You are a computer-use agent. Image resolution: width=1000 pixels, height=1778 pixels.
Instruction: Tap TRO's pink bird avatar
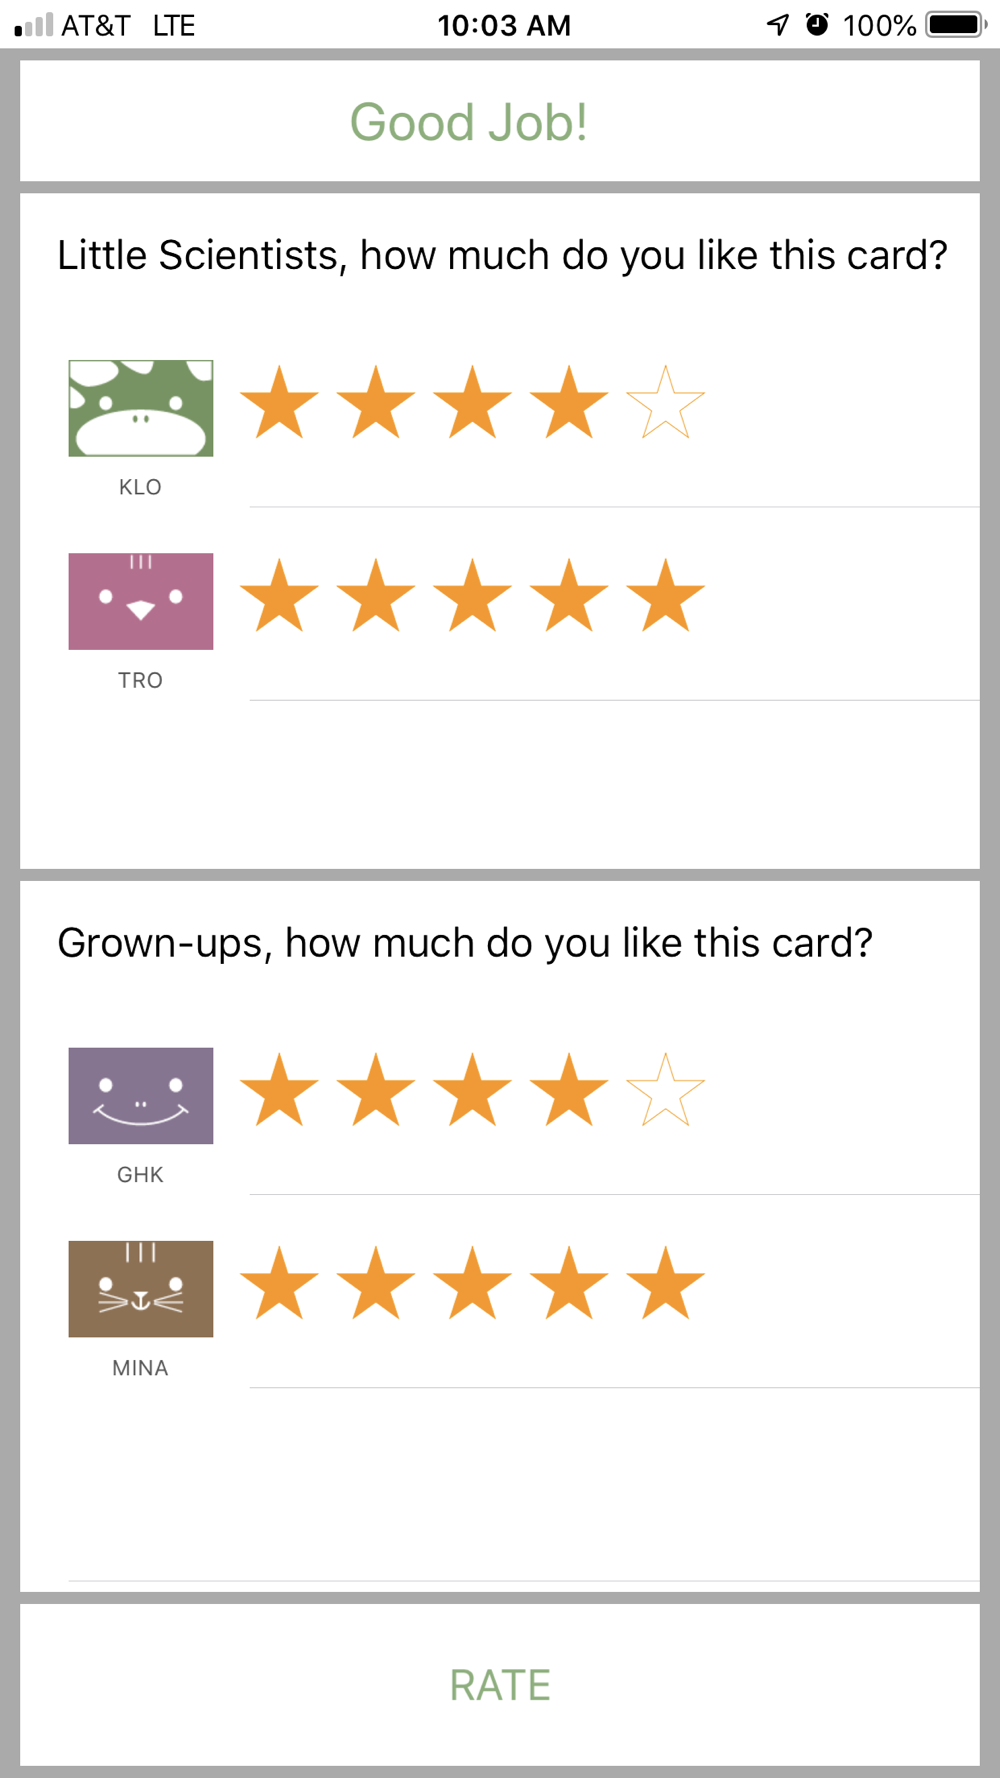pos(140,601)
